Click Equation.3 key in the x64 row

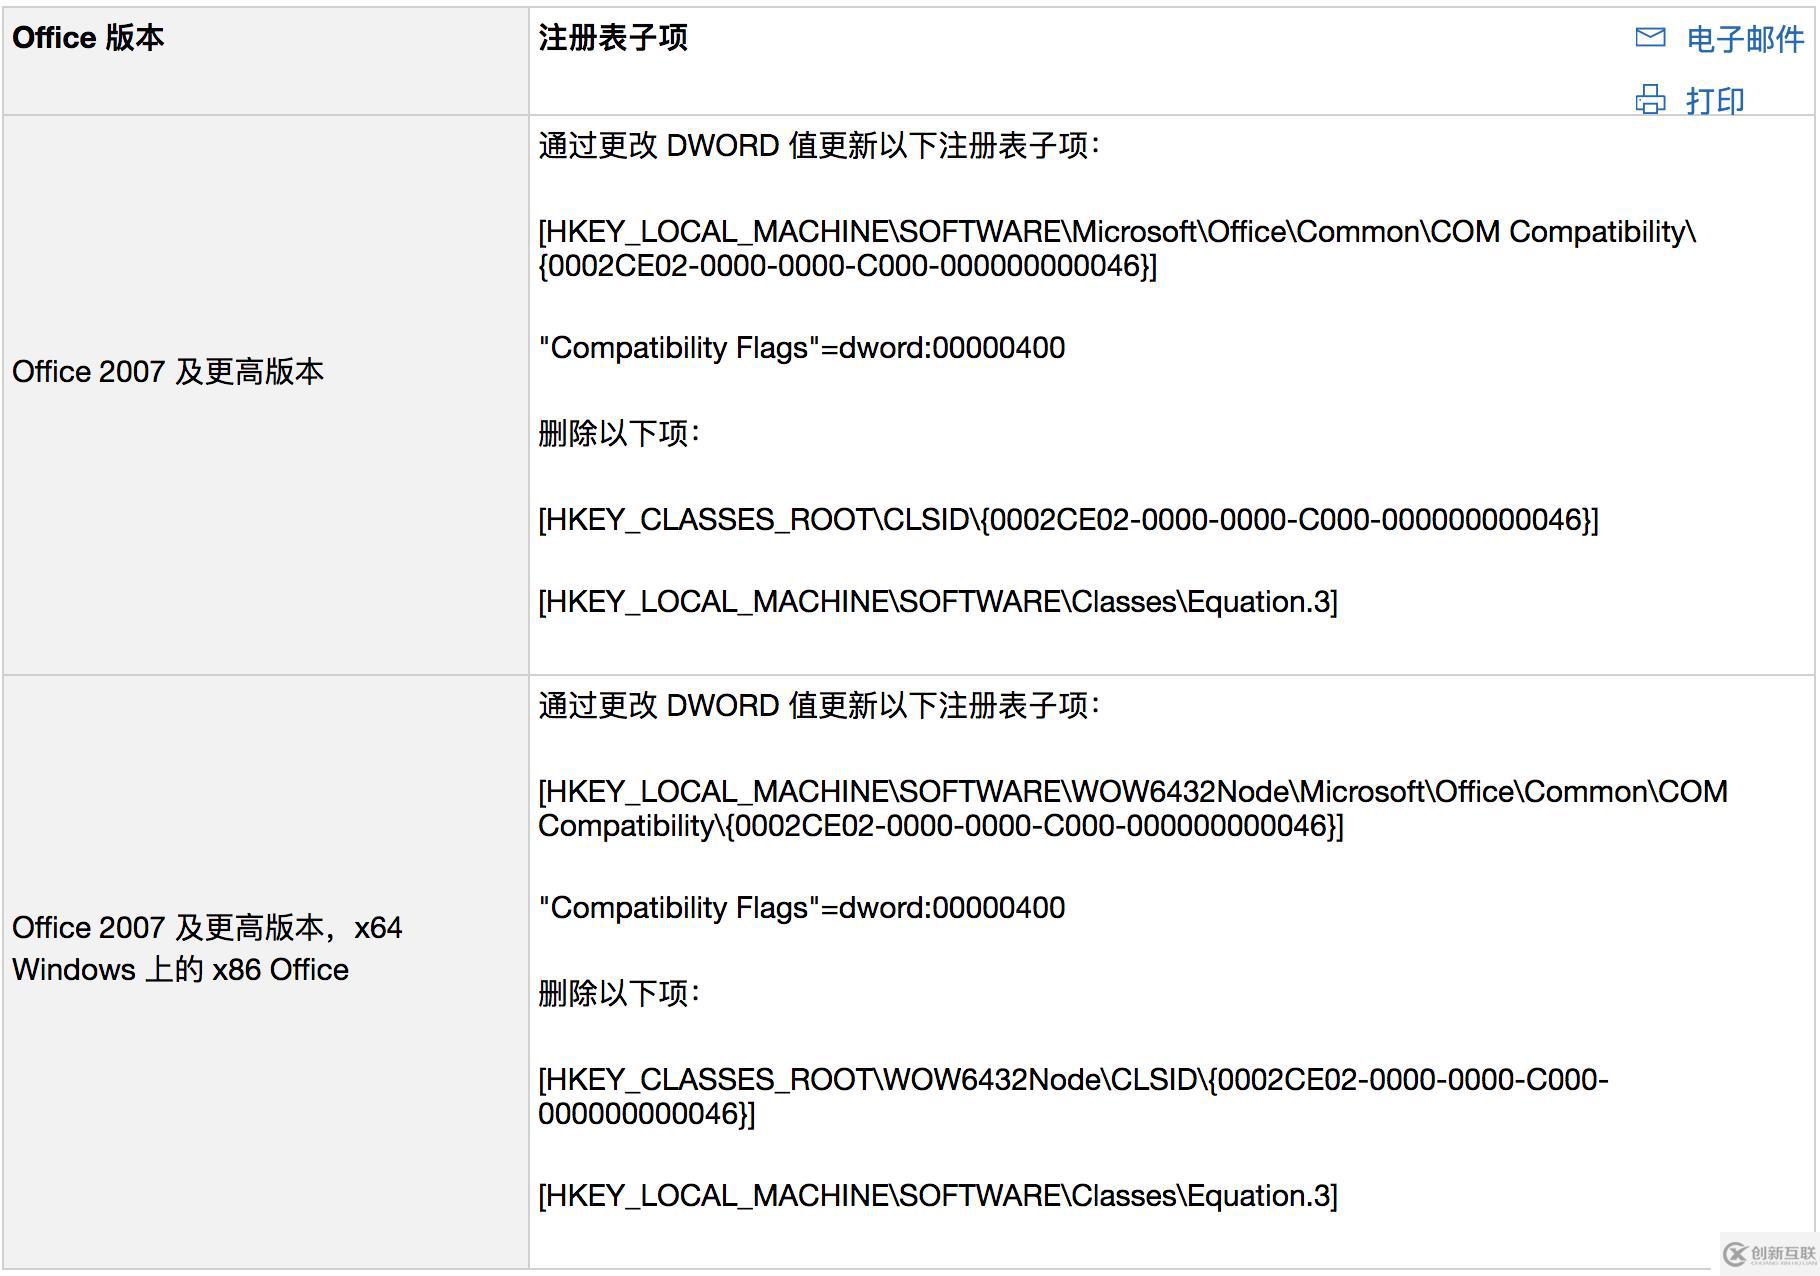pos(937,1196)
